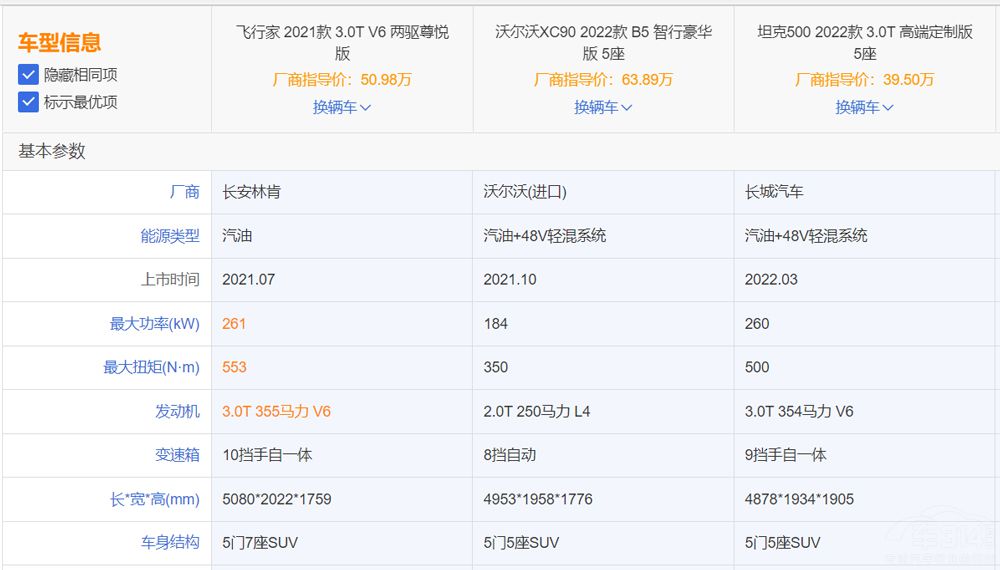Click the 基本参数 section header
1000x570 pixels.
pos(52,151)
